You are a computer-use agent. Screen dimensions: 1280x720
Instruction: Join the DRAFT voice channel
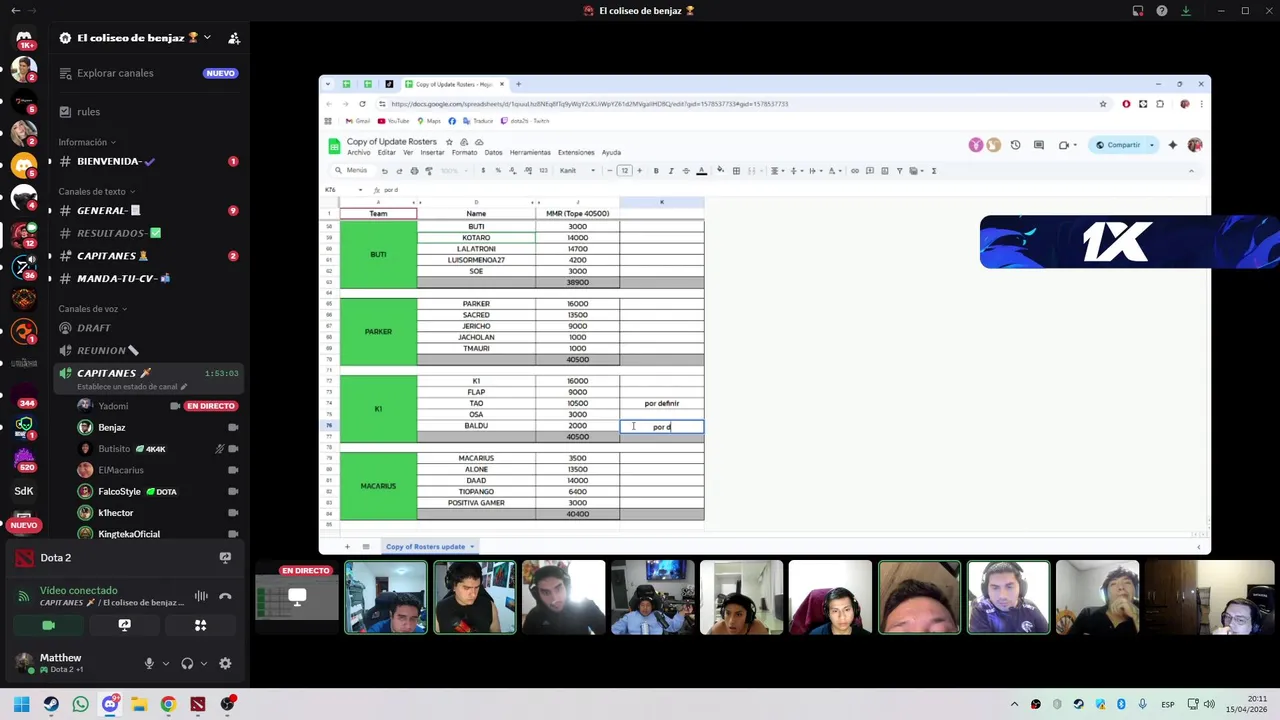tap(149, 328)
